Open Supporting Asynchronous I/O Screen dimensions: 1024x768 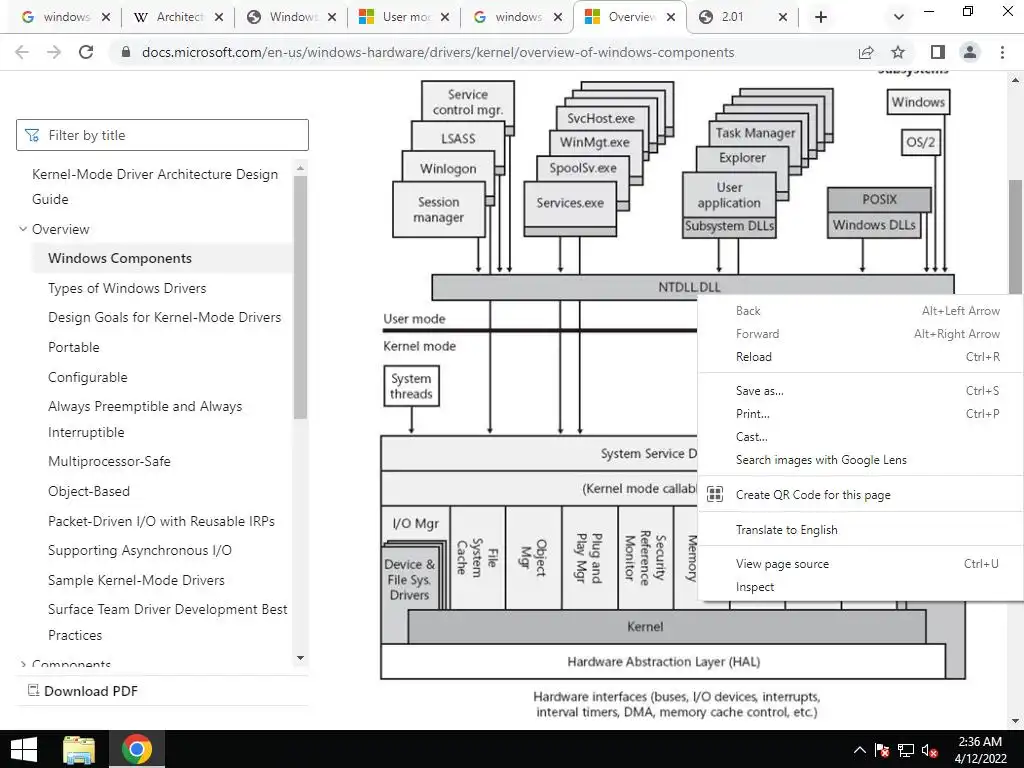(x=140, y=551)
